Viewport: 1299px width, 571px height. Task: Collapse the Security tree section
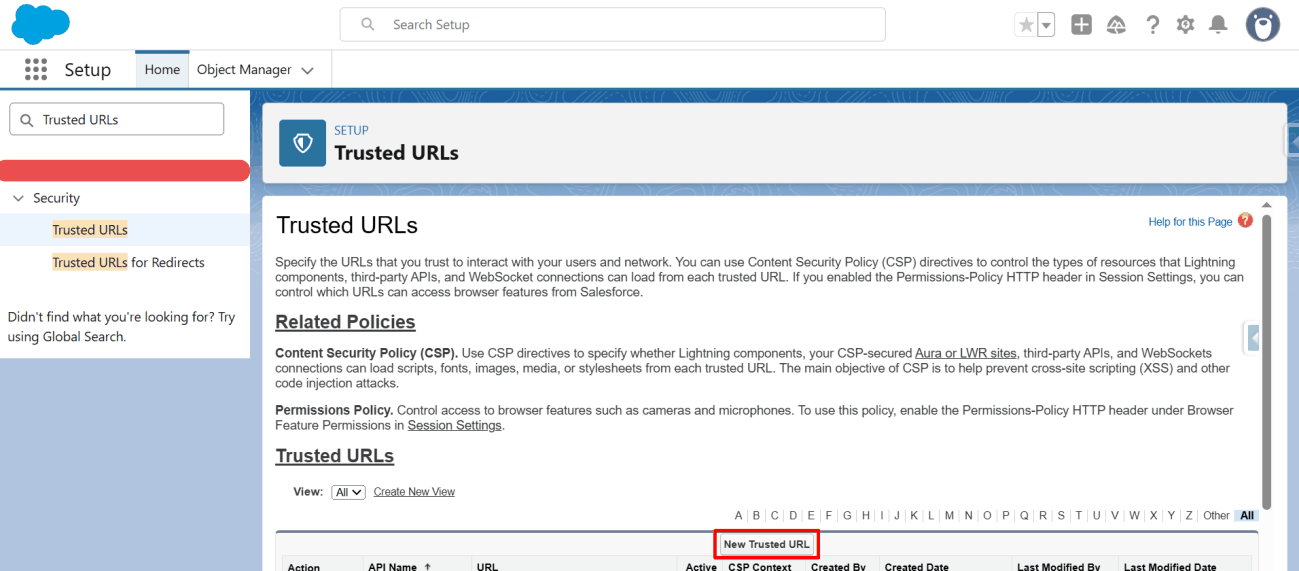(x=18, y=198)
